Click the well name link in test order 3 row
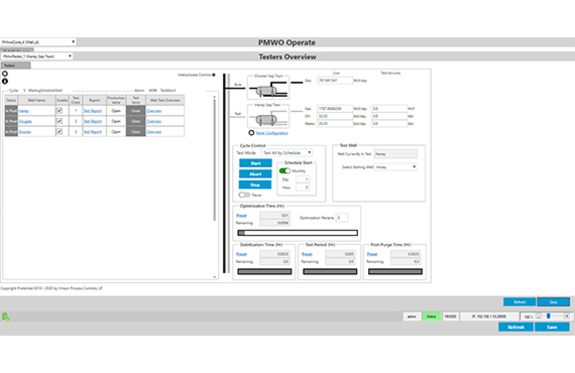 click(25, 132)
